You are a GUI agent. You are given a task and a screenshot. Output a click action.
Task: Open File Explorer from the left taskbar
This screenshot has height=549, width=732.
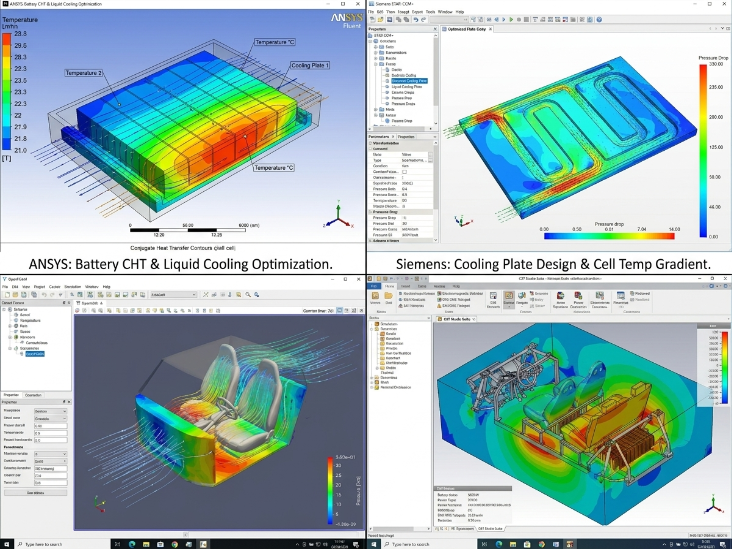point(146,544)
